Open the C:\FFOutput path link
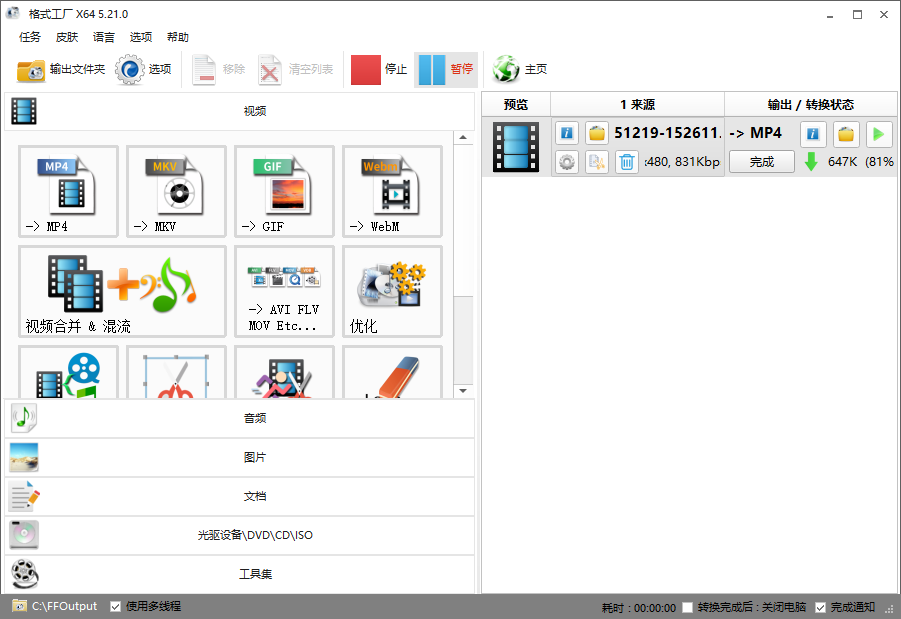This screenshot has width=901, height=619. pos(64,606)
